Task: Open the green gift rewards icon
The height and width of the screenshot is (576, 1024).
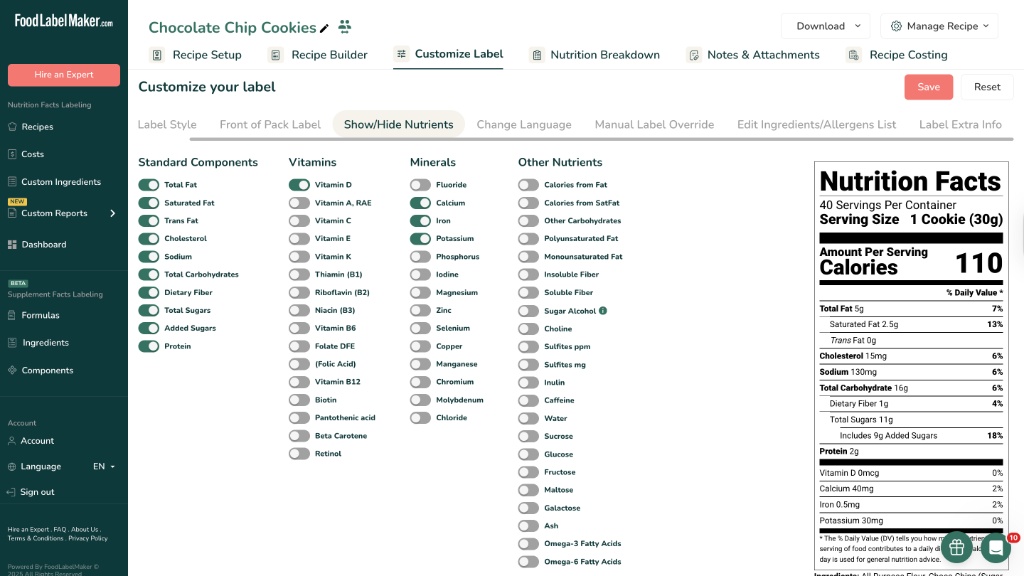Action: coord(956,547)
